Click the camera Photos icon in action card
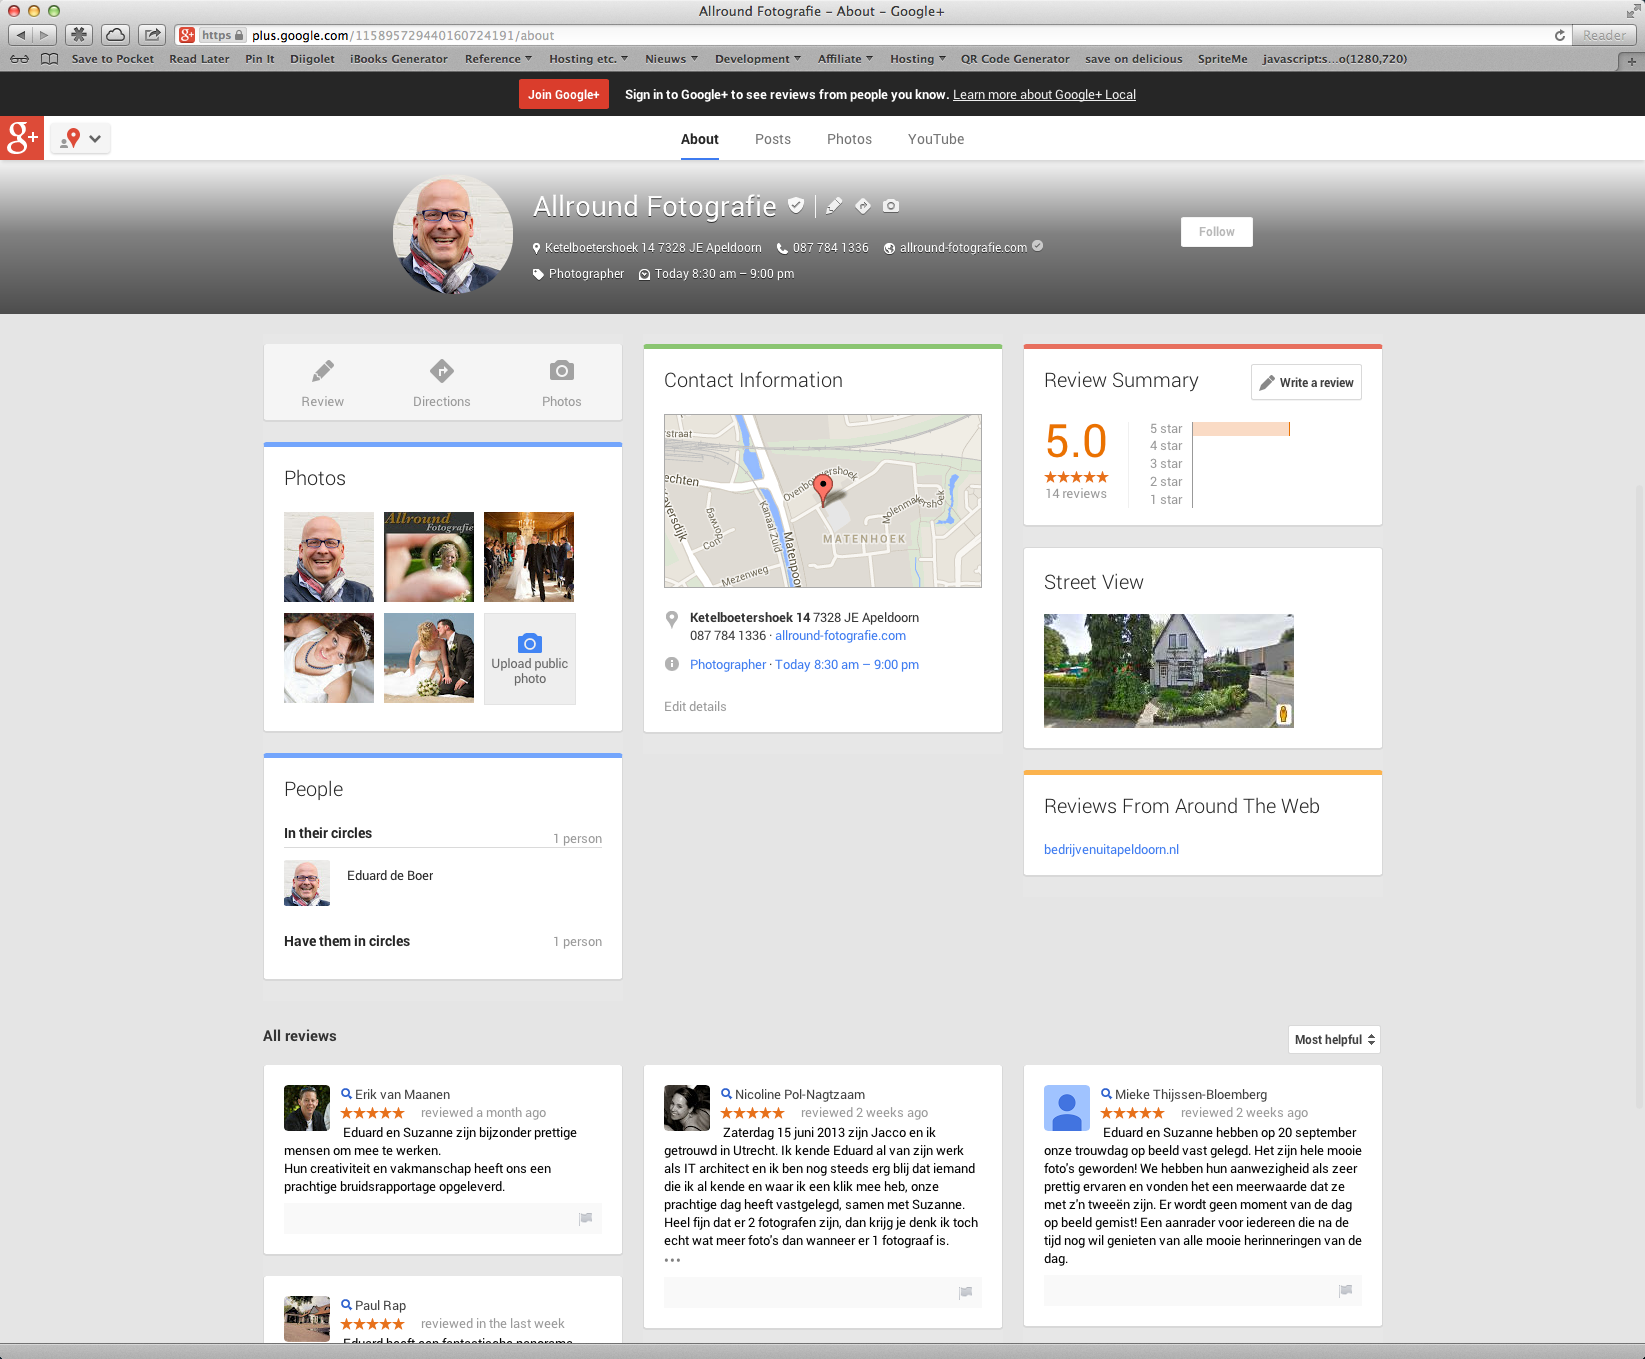This screenshot has height=1359, width=1645. pyautogui.click(x=561, y=372)
